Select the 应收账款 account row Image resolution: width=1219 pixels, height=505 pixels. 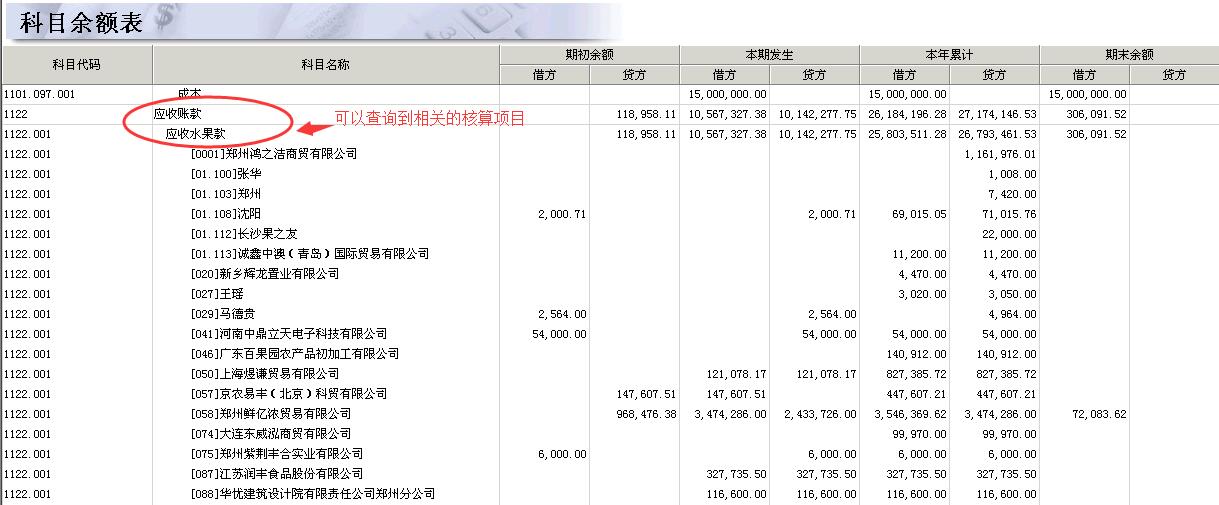tap(177, 114)
